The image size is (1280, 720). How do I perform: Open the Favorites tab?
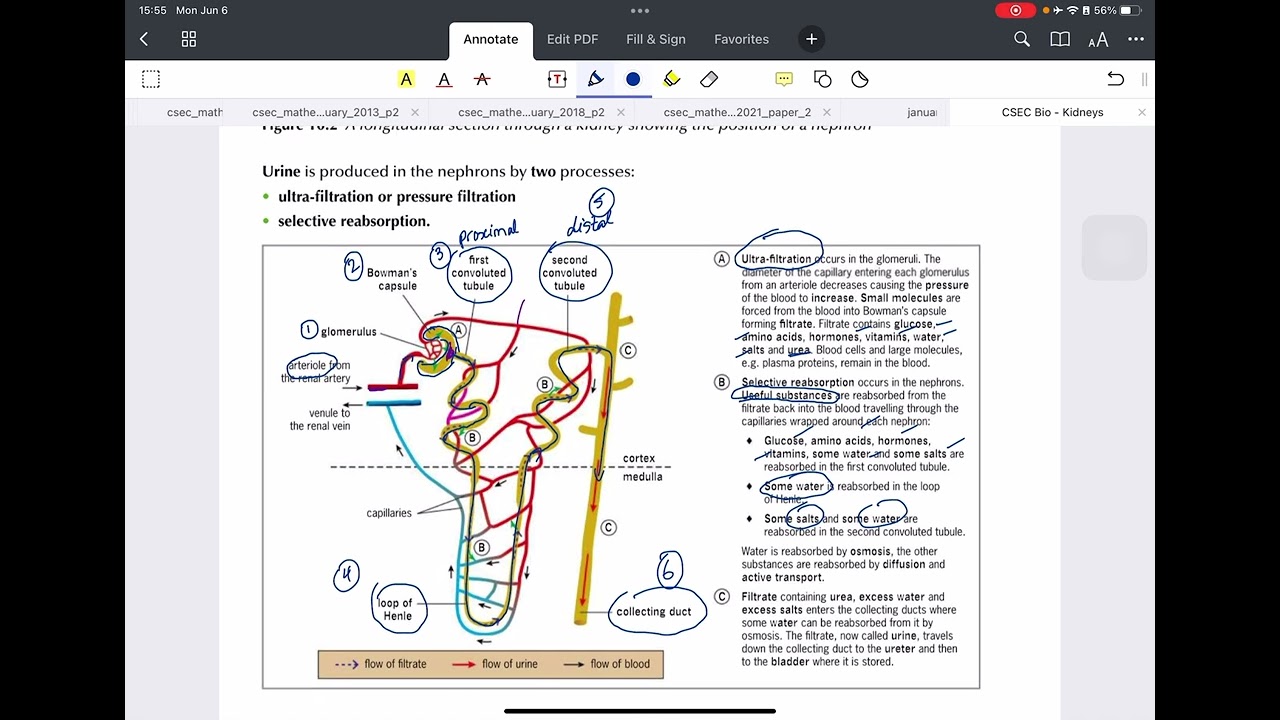pyautogui.click(x=741, y=39)
